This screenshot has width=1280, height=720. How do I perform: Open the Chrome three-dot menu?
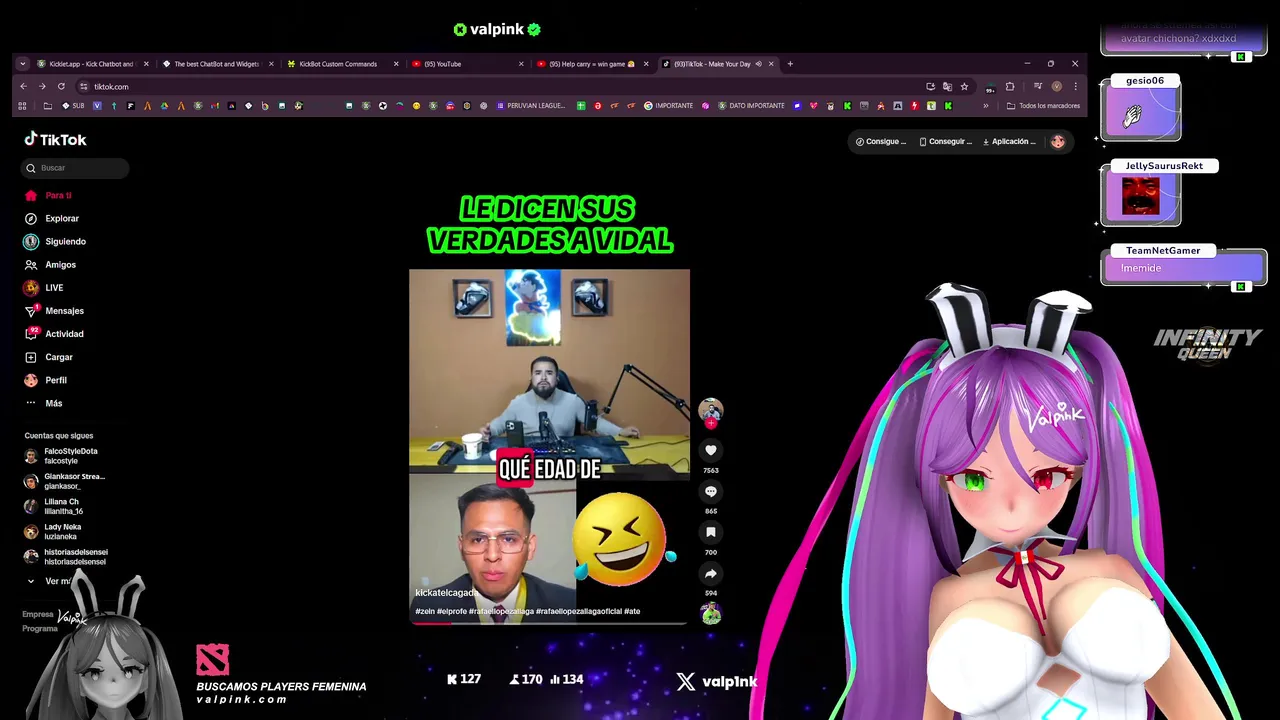click(x=1075, y=86)
